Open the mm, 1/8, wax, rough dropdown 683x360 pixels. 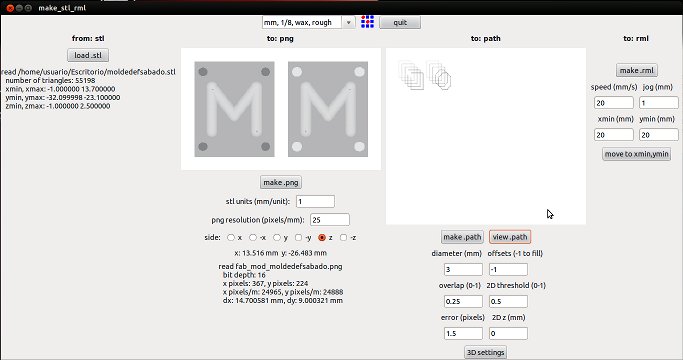[308, 22]
